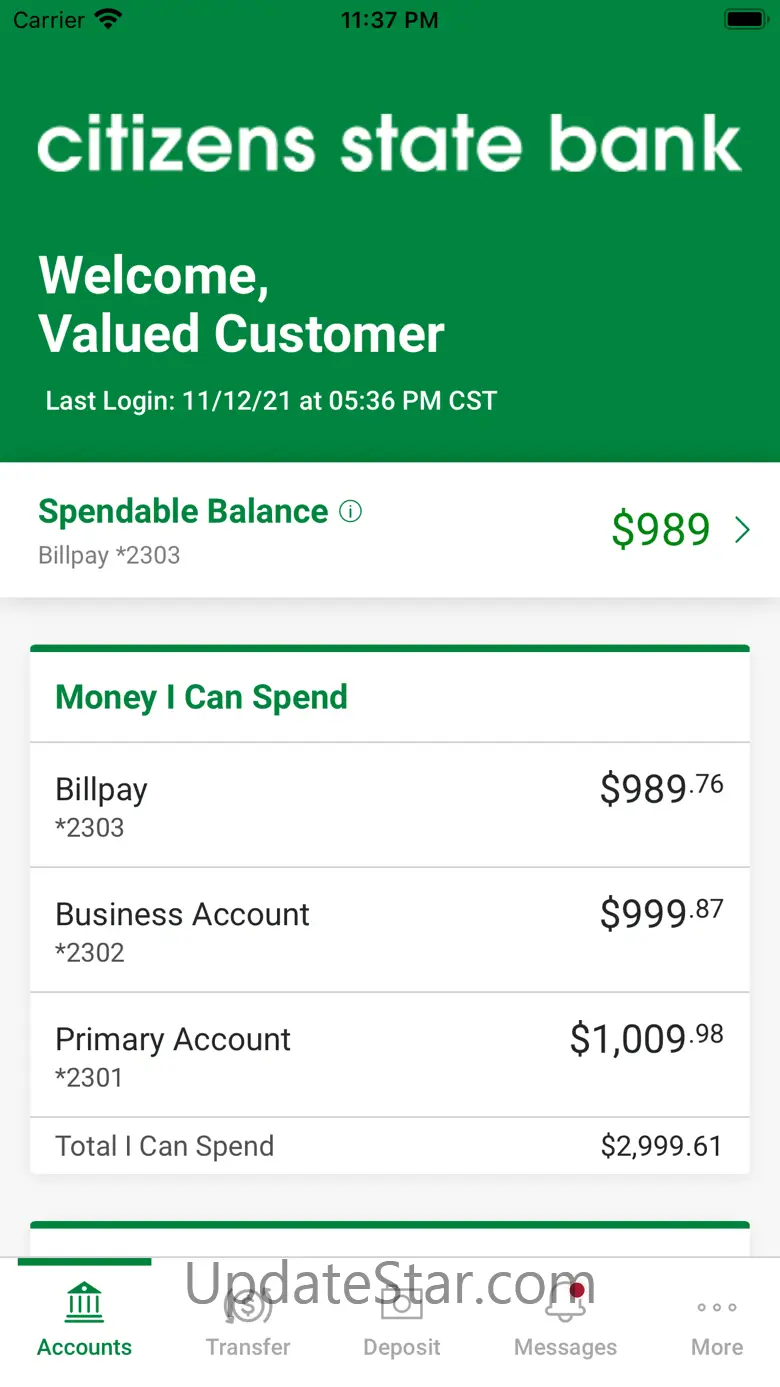Open the Primary Account *2301 row
This screenshot has height=1387, width=780.
[x=390, y=1055]
